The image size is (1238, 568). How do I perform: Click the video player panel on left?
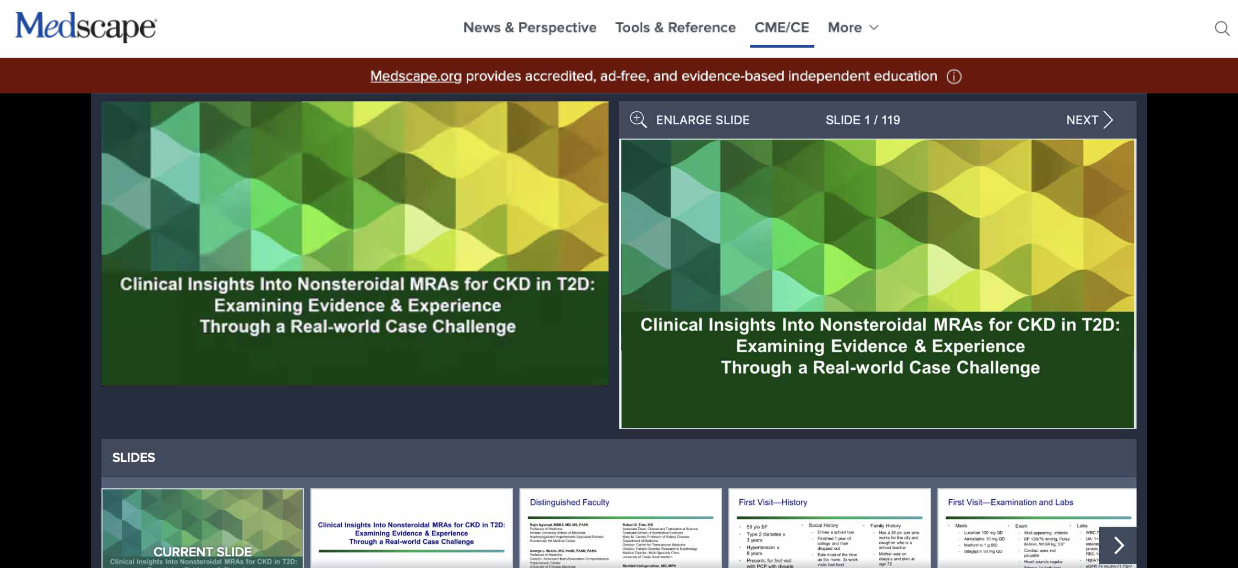point(355,243)
